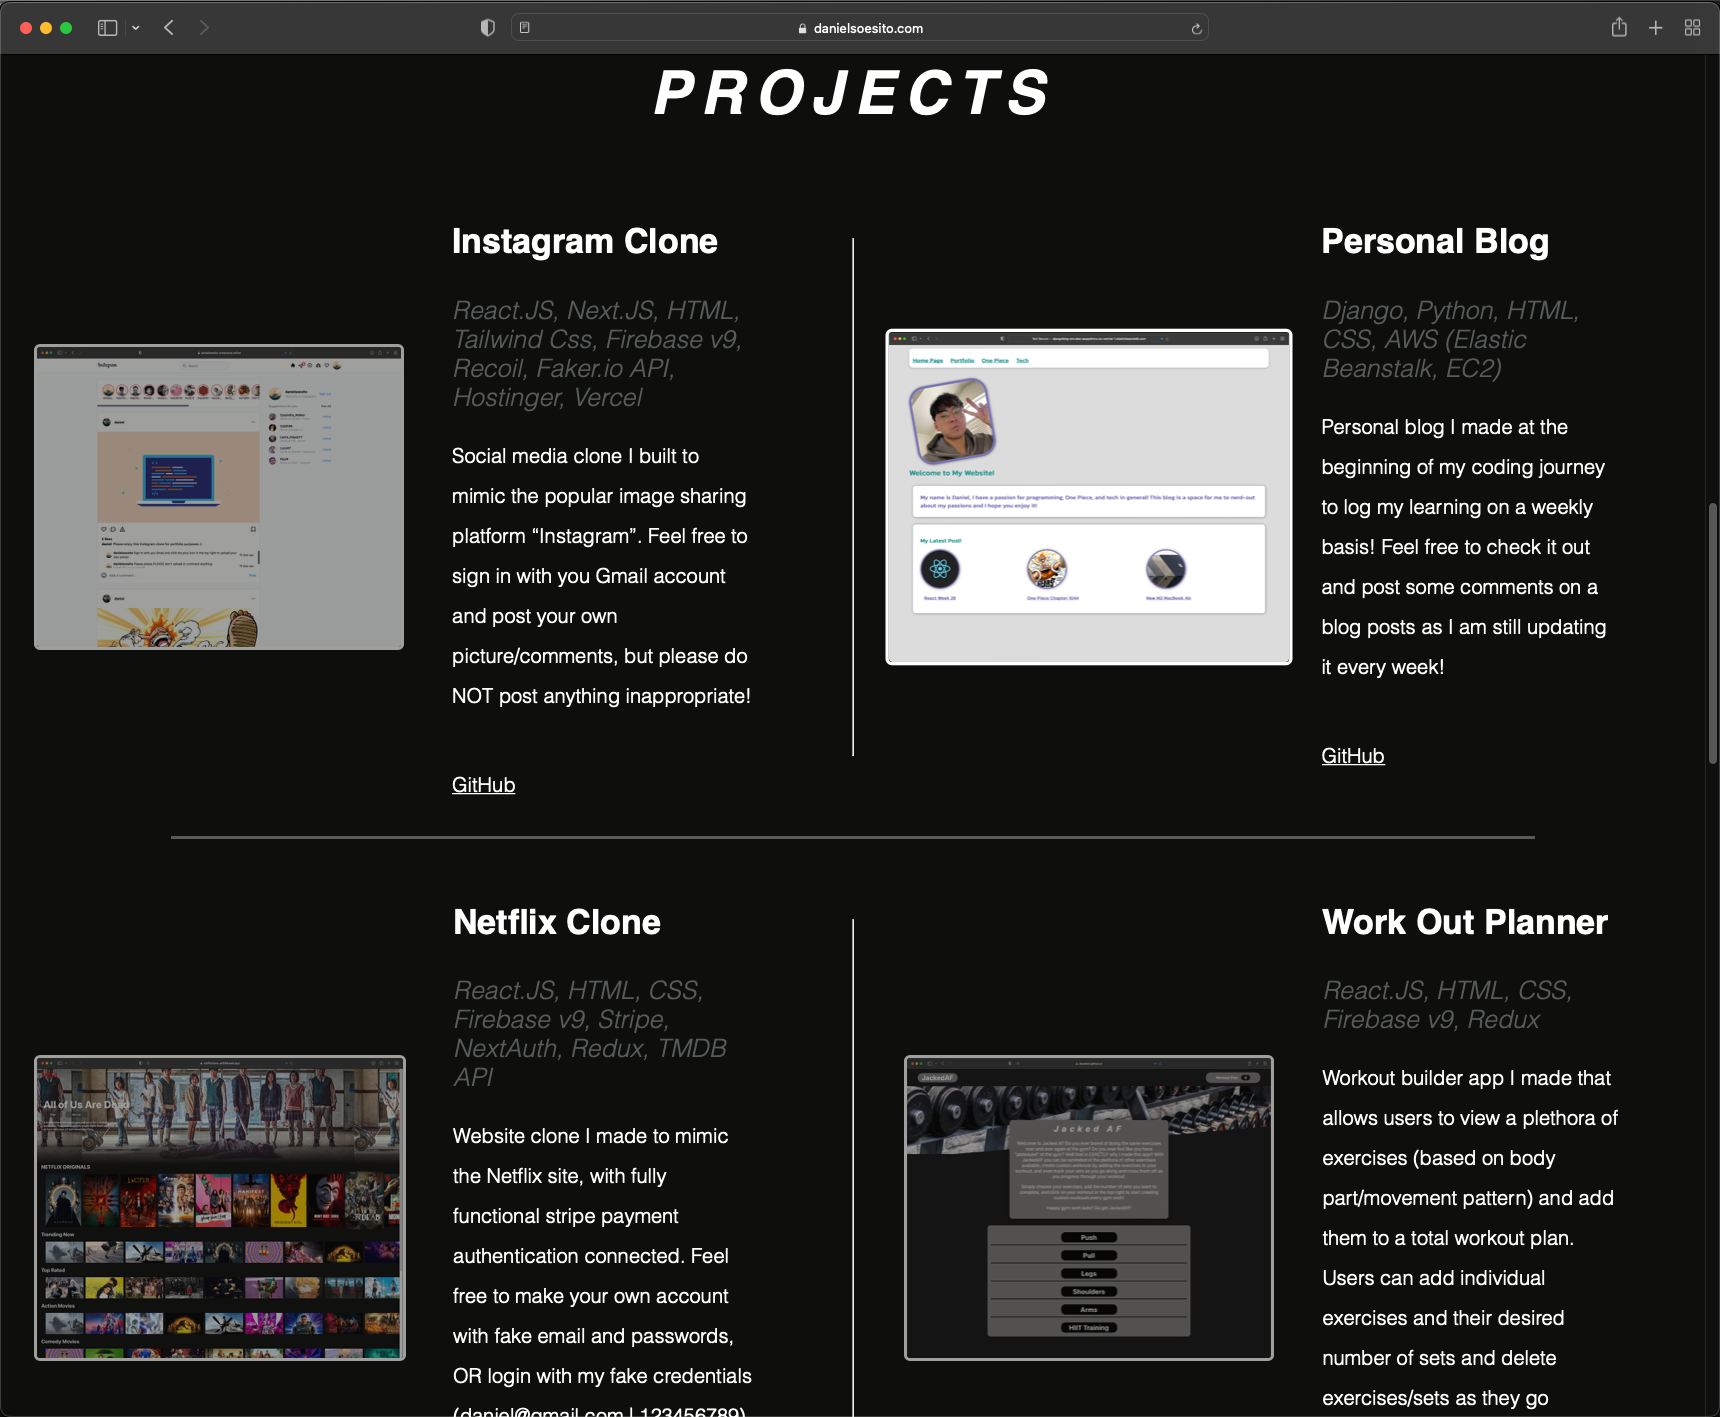This screenshot has width=1720, height=1417.
Task: Expand the sidebar options chevron
Action: click(136, 27)
